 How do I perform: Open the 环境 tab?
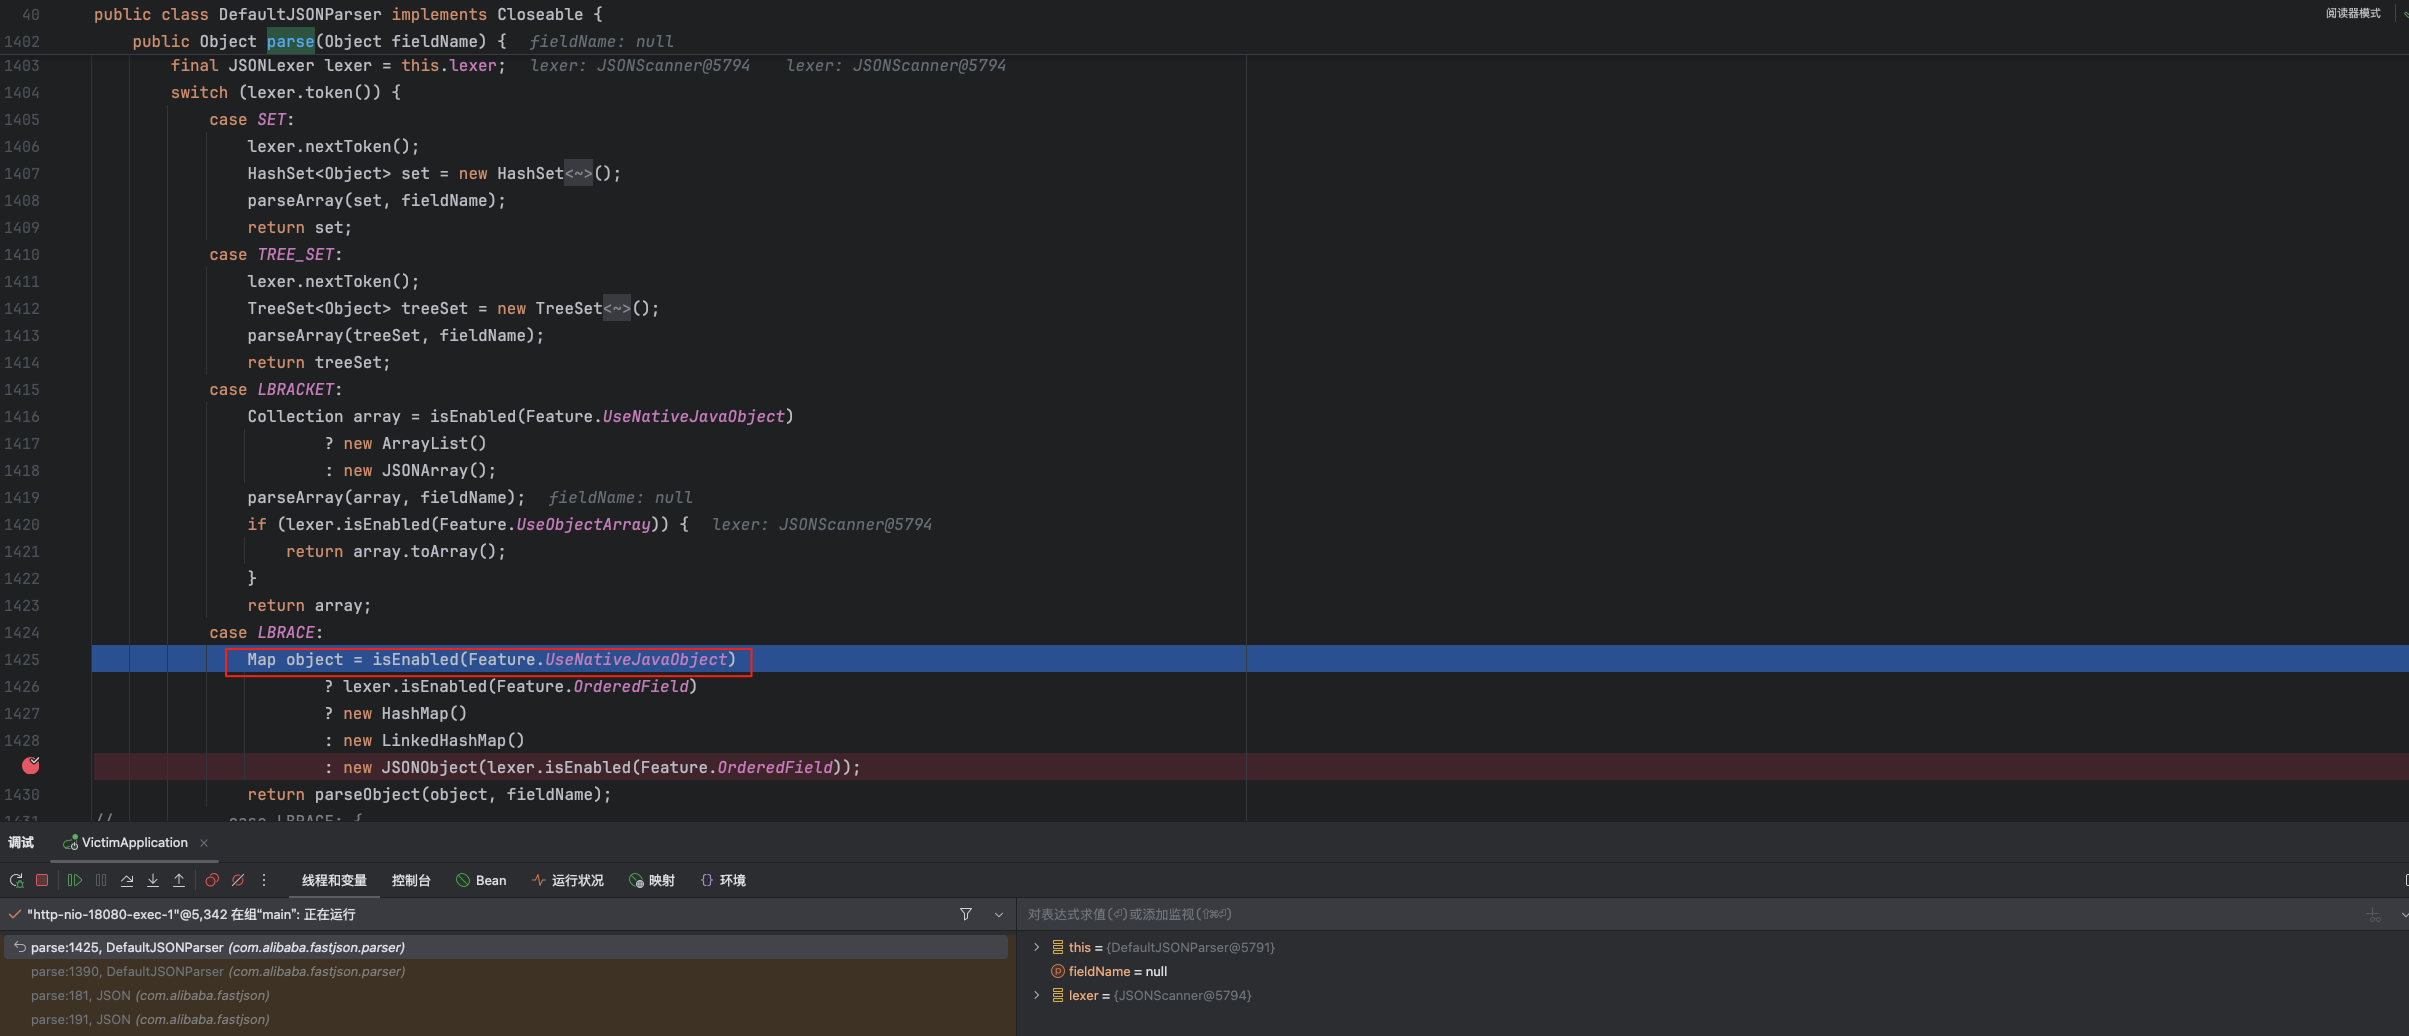(x=723, y=881)
